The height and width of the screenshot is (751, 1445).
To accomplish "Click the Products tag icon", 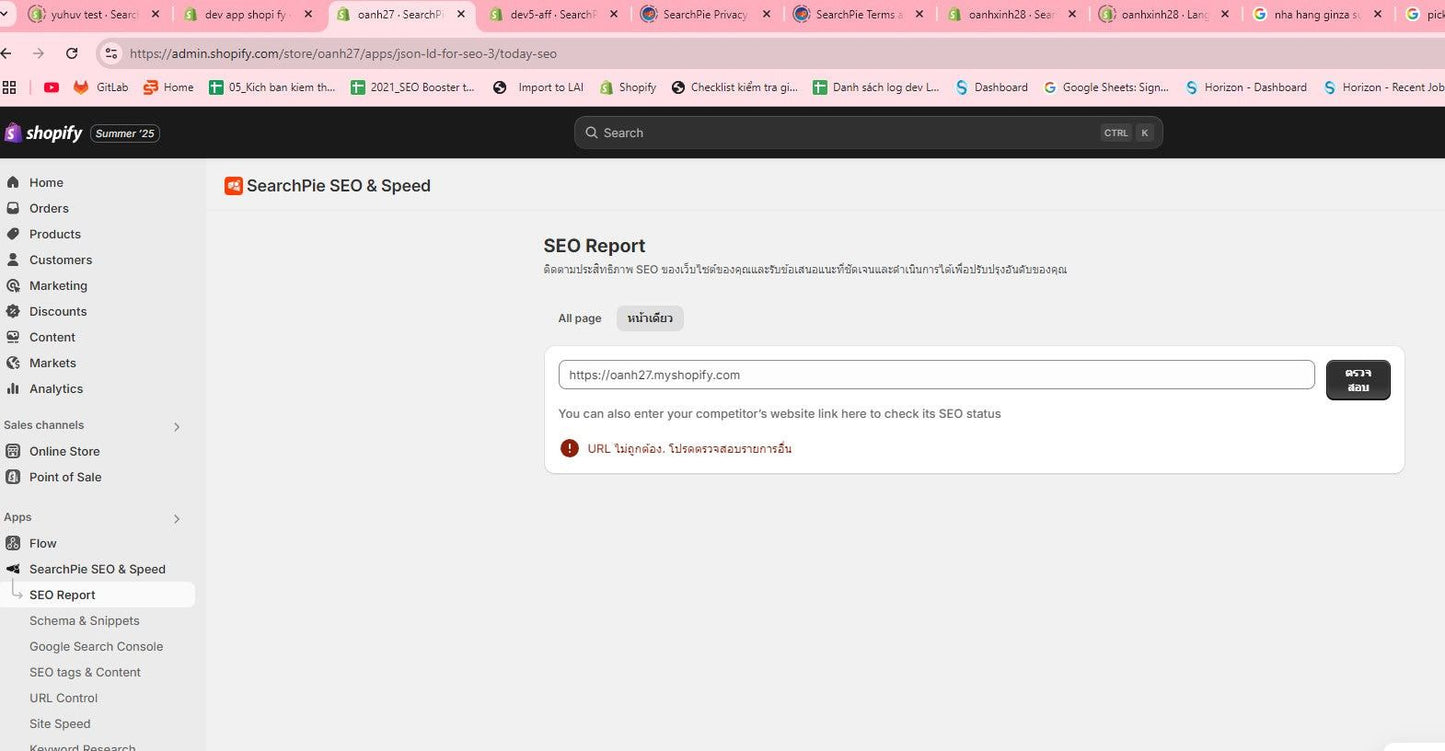I will (13, 234).
